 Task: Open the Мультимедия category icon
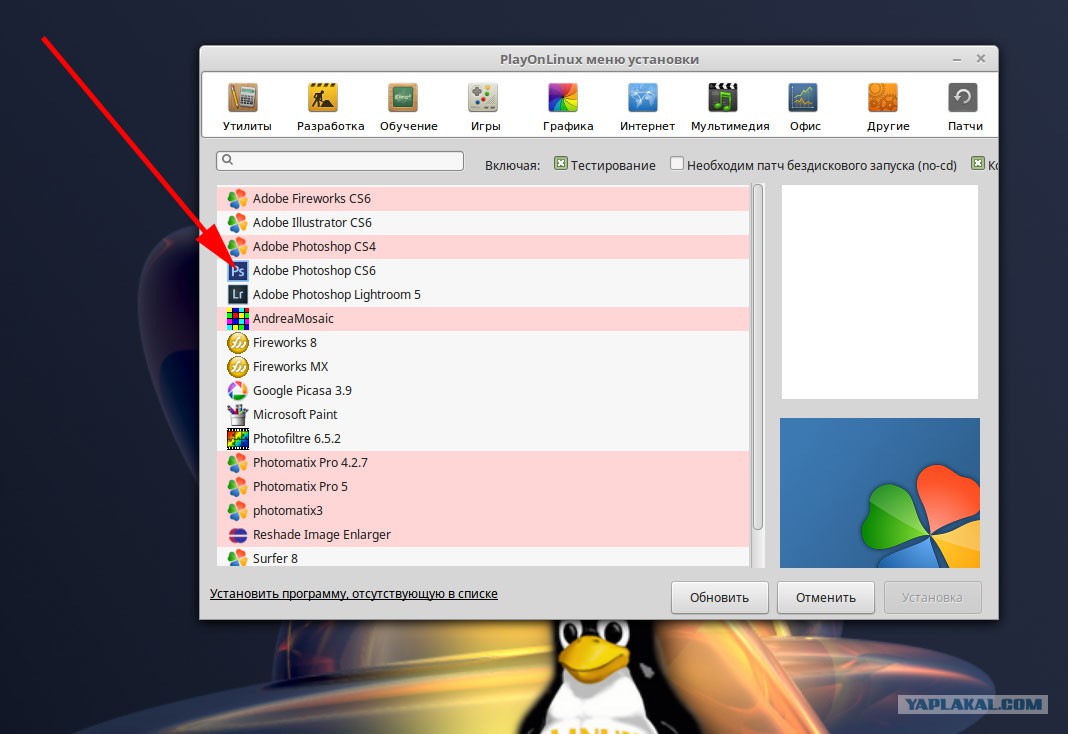[x=723, y=98]
